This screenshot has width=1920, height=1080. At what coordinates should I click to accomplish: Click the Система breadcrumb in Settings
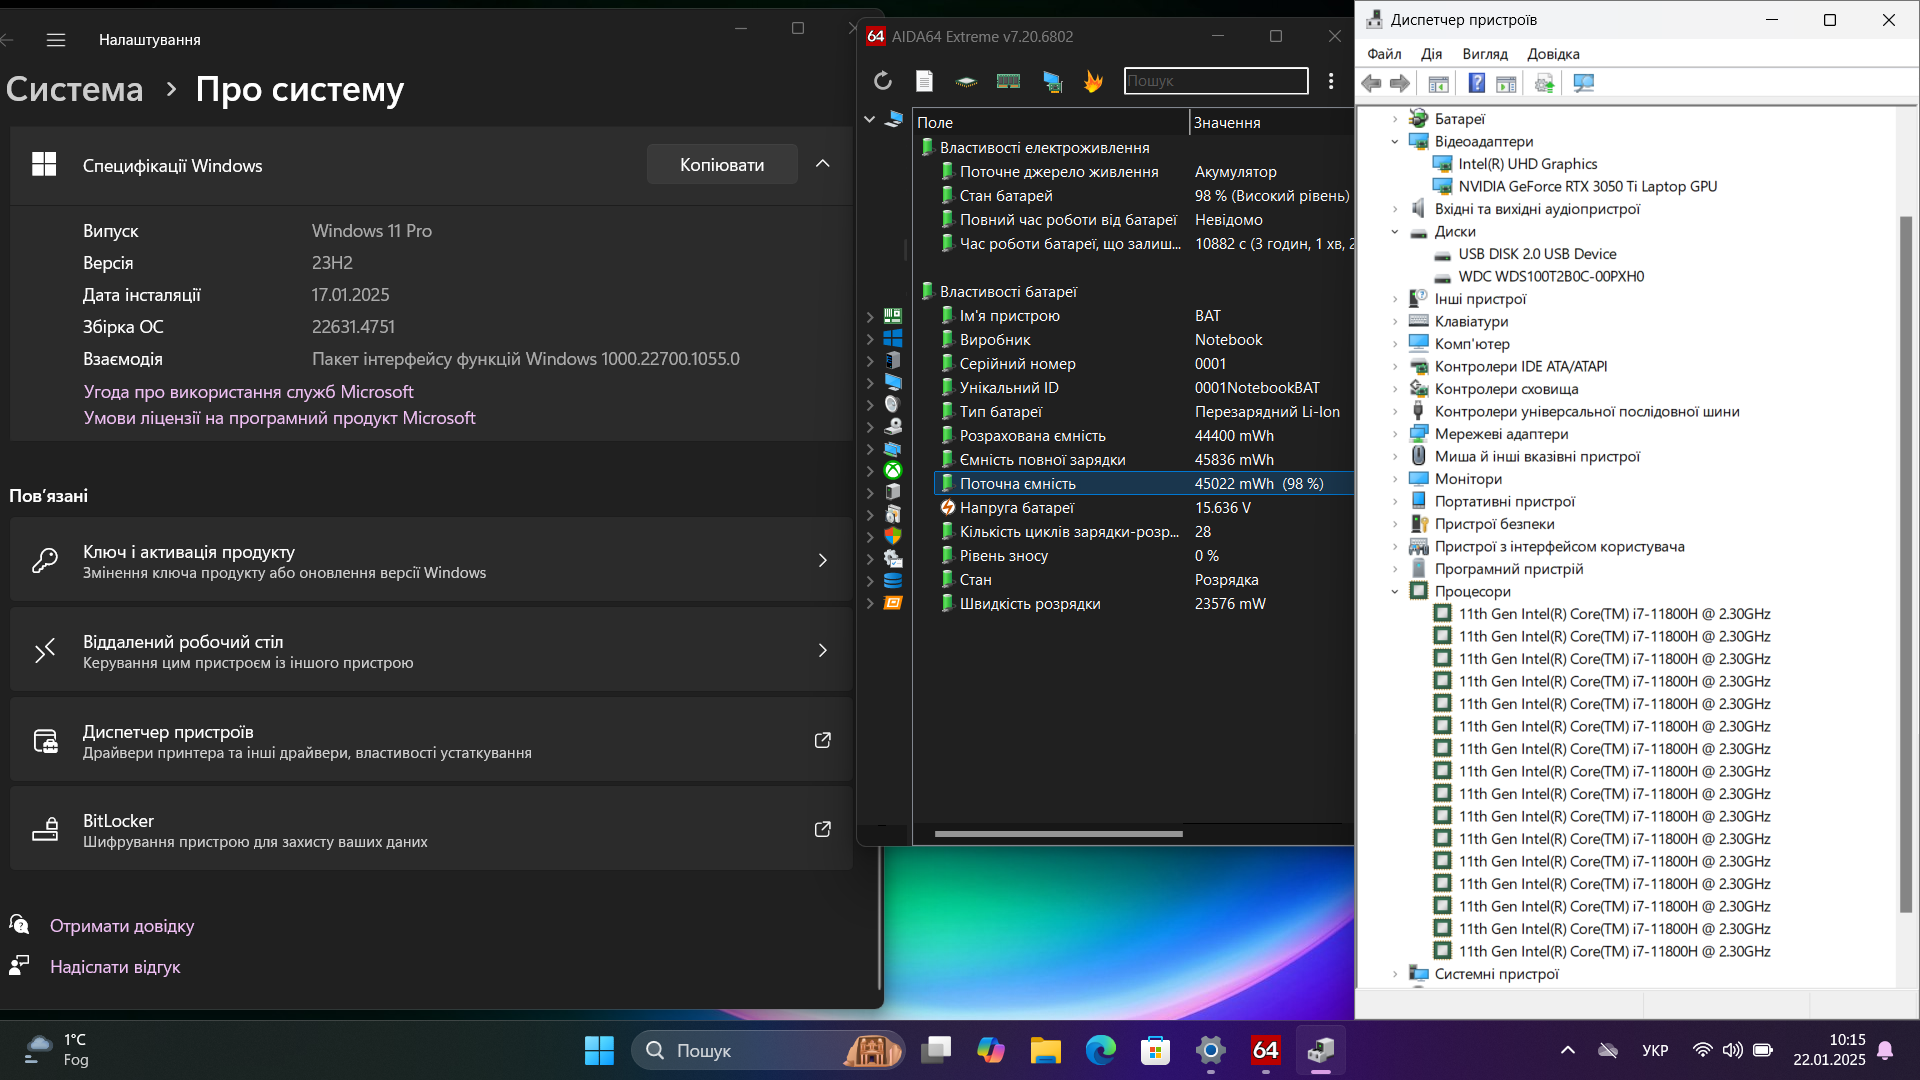(x=74, y=89)
